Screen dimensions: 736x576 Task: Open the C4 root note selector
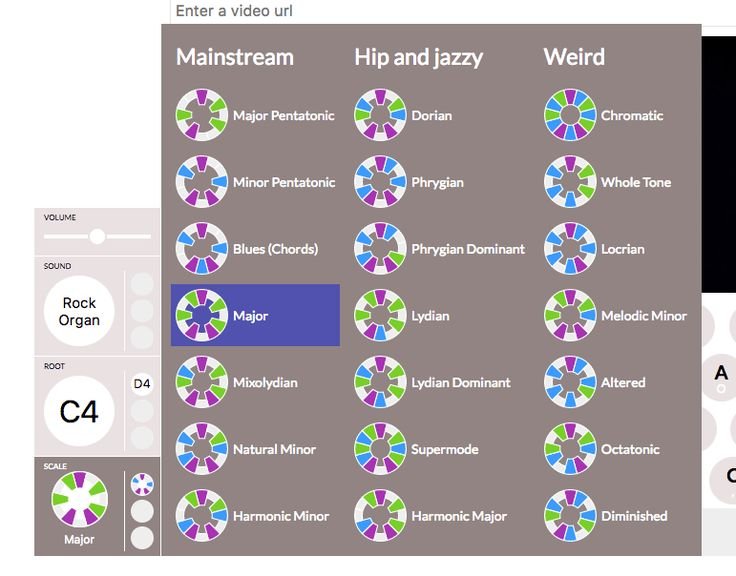point(79,411)
